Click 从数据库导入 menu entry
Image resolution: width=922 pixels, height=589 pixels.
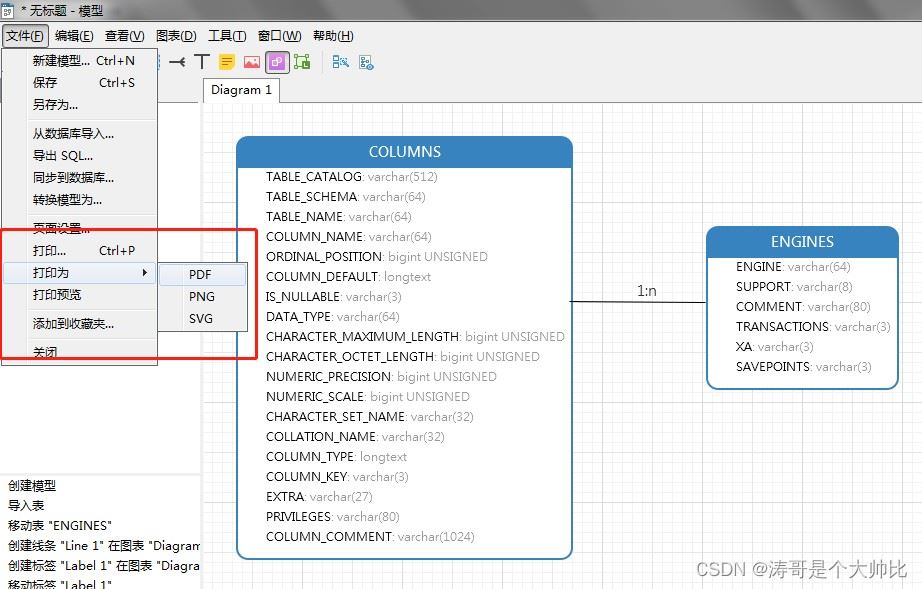[x=73, y=133]
